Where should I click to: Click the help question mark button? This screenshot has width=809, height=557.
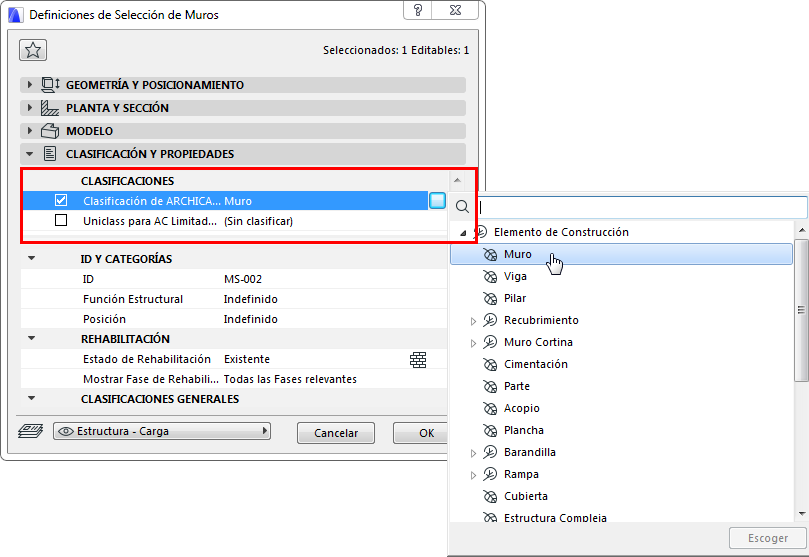point(418,10)
